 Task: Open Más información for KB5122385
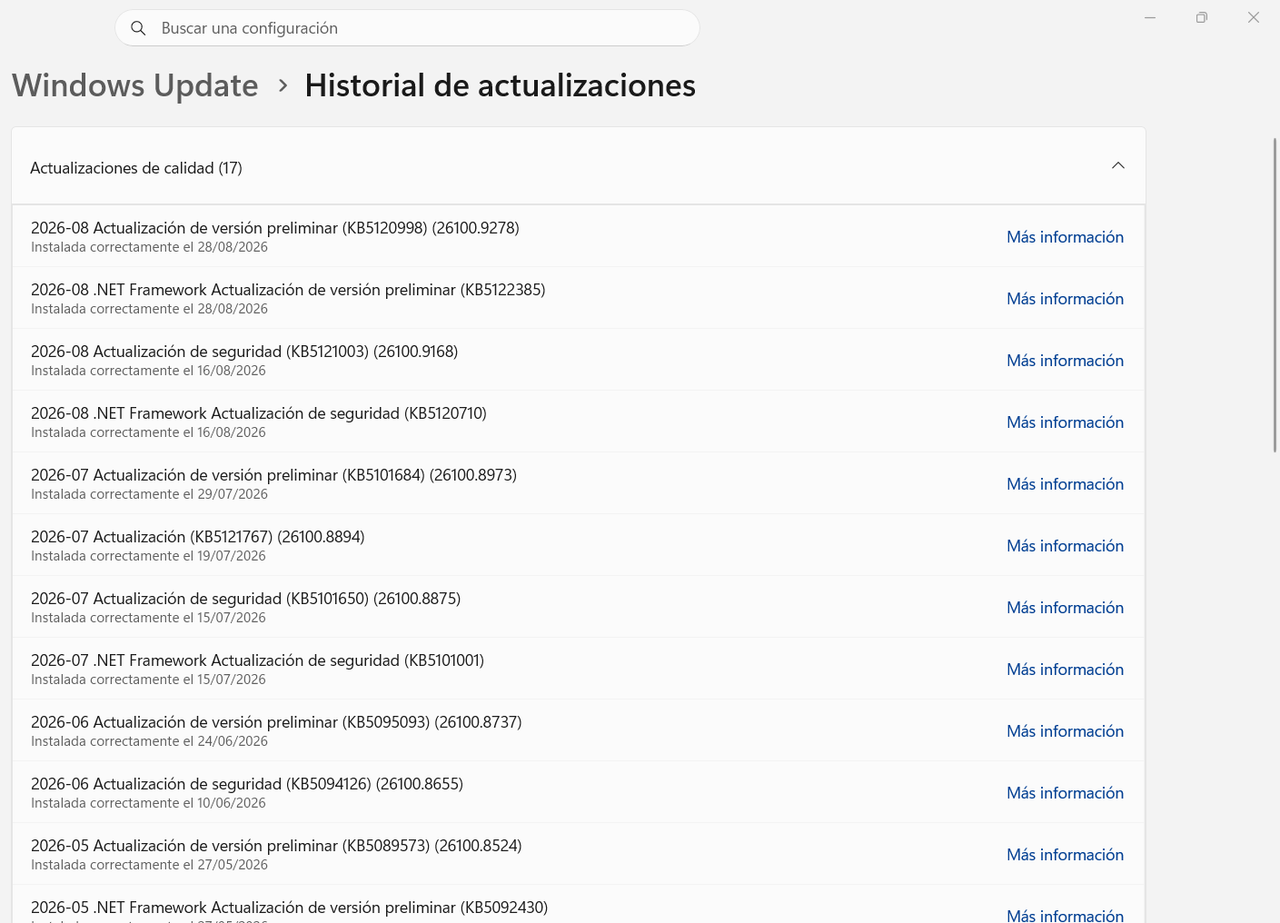(x=1065, y=299)
